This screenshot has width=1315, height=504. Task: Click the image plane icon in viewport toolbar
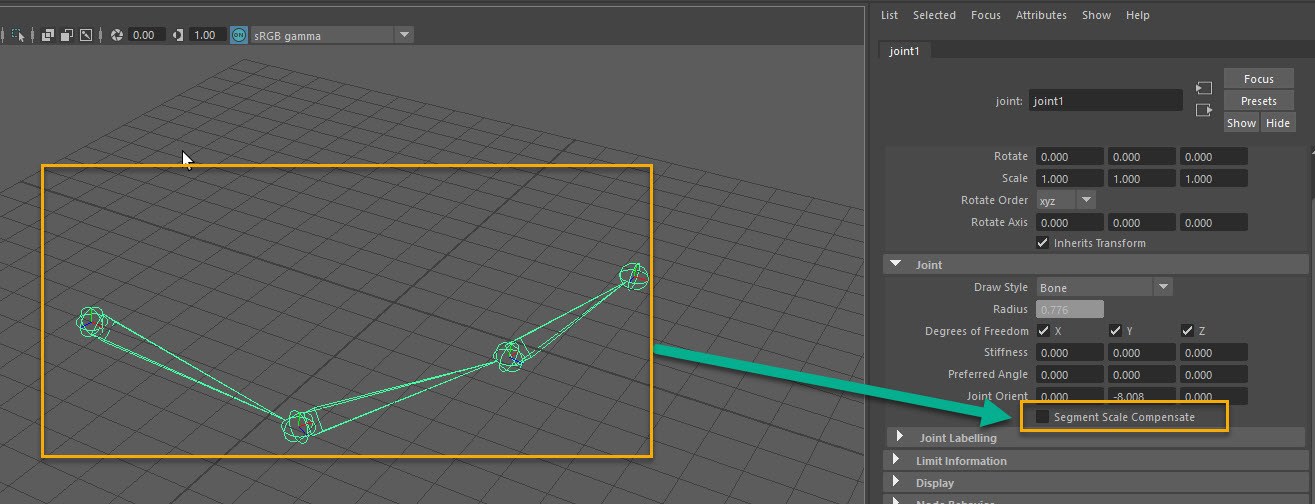coord(86,35)
